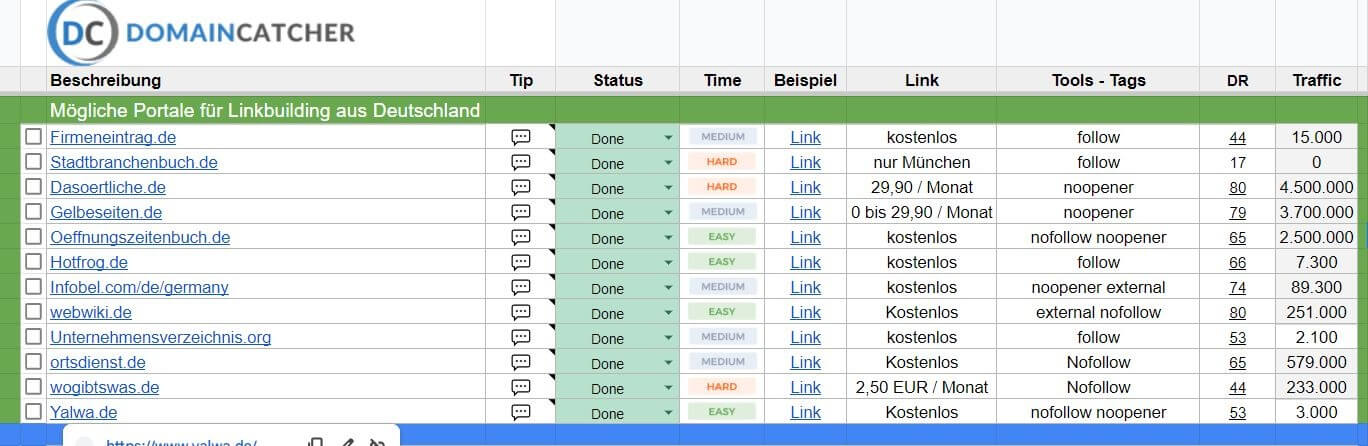
Task: Click the HARD time chip for Stadtbranchenbuch.de
Action: [x=721, y=162]
